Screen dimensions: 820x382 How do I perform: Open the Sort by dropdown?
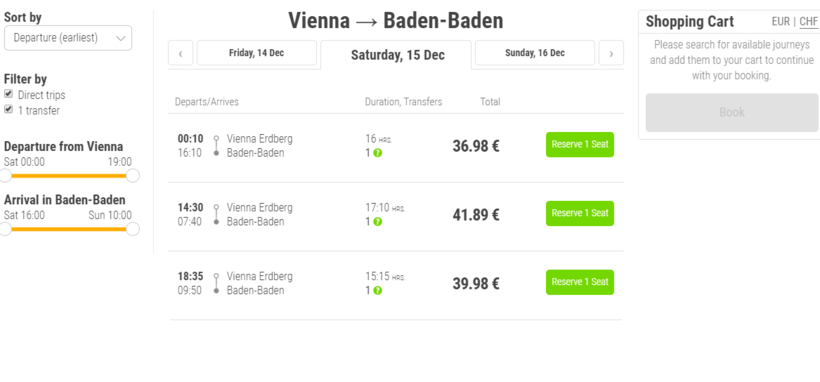pos(68,38)
